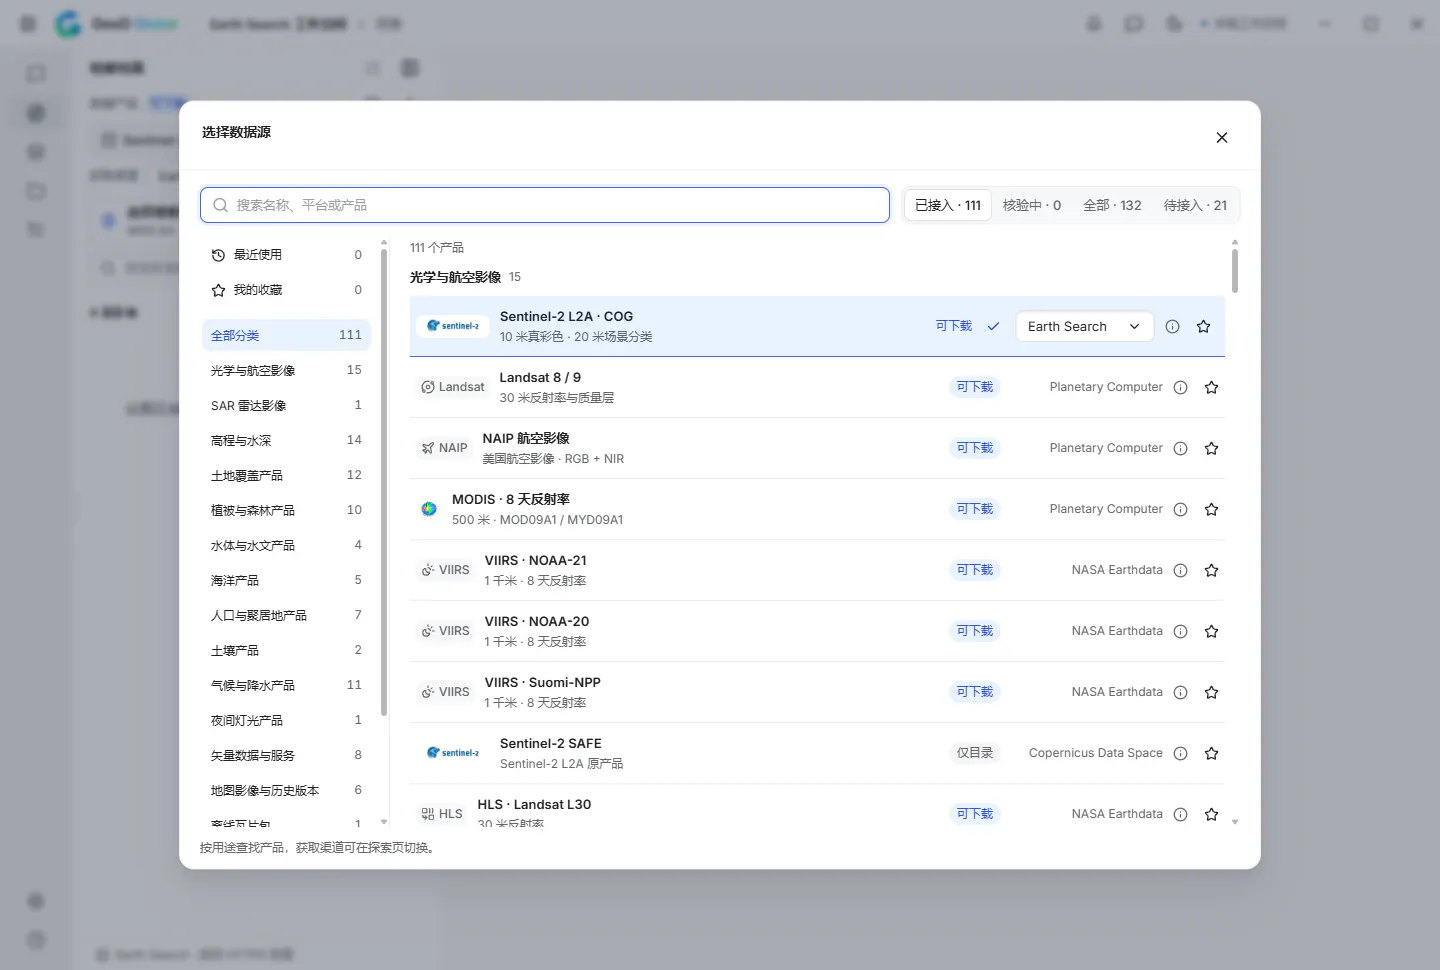This screenshot has height=970, width=1440.
Task: Filter by 光学与航空影像 in the sidebar
Action: pos(286,370)
